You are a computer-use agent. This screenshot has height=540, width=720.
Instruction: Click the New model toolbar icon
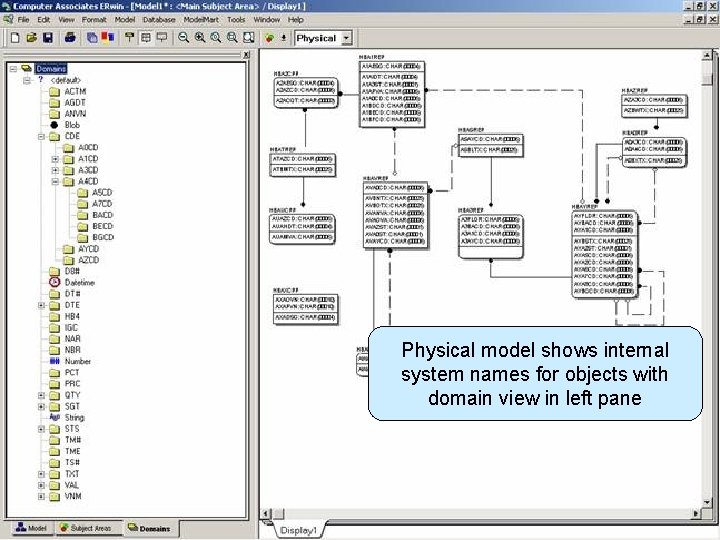coord(15,38)
